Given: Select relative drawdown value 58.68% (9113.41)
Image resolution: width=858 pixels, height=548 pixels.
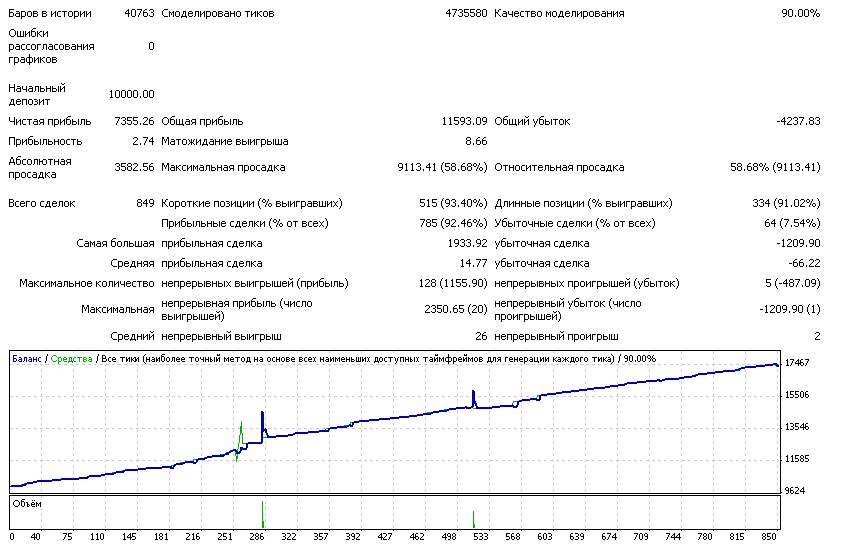Looking at the screenshot, I should click(x=775, y=167).
